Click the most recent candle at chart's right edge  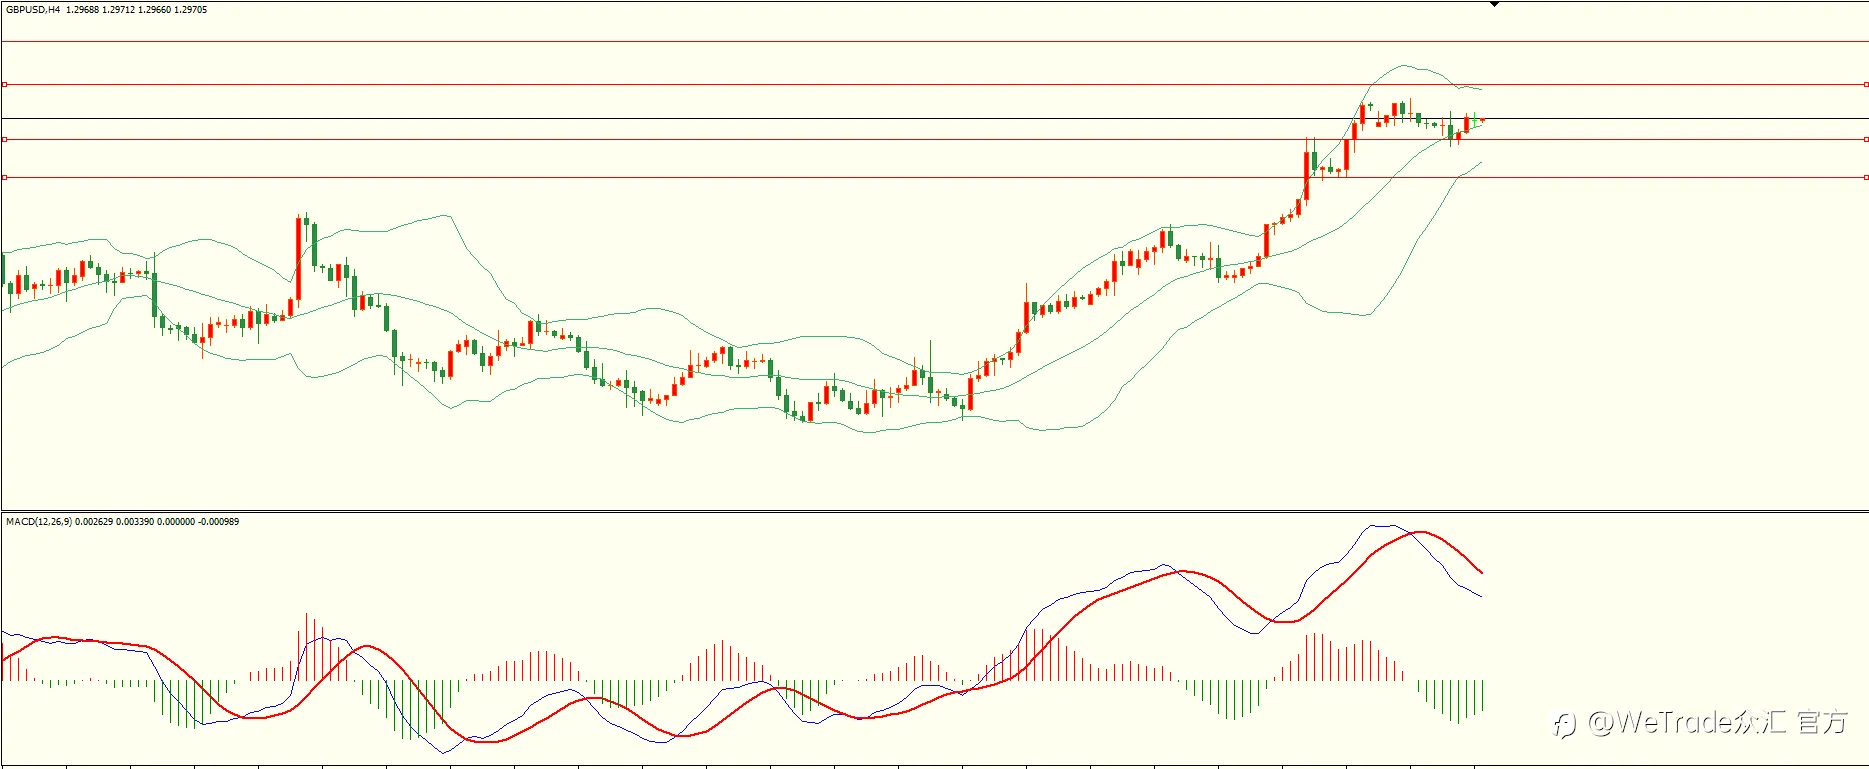tap(1483, 120)
